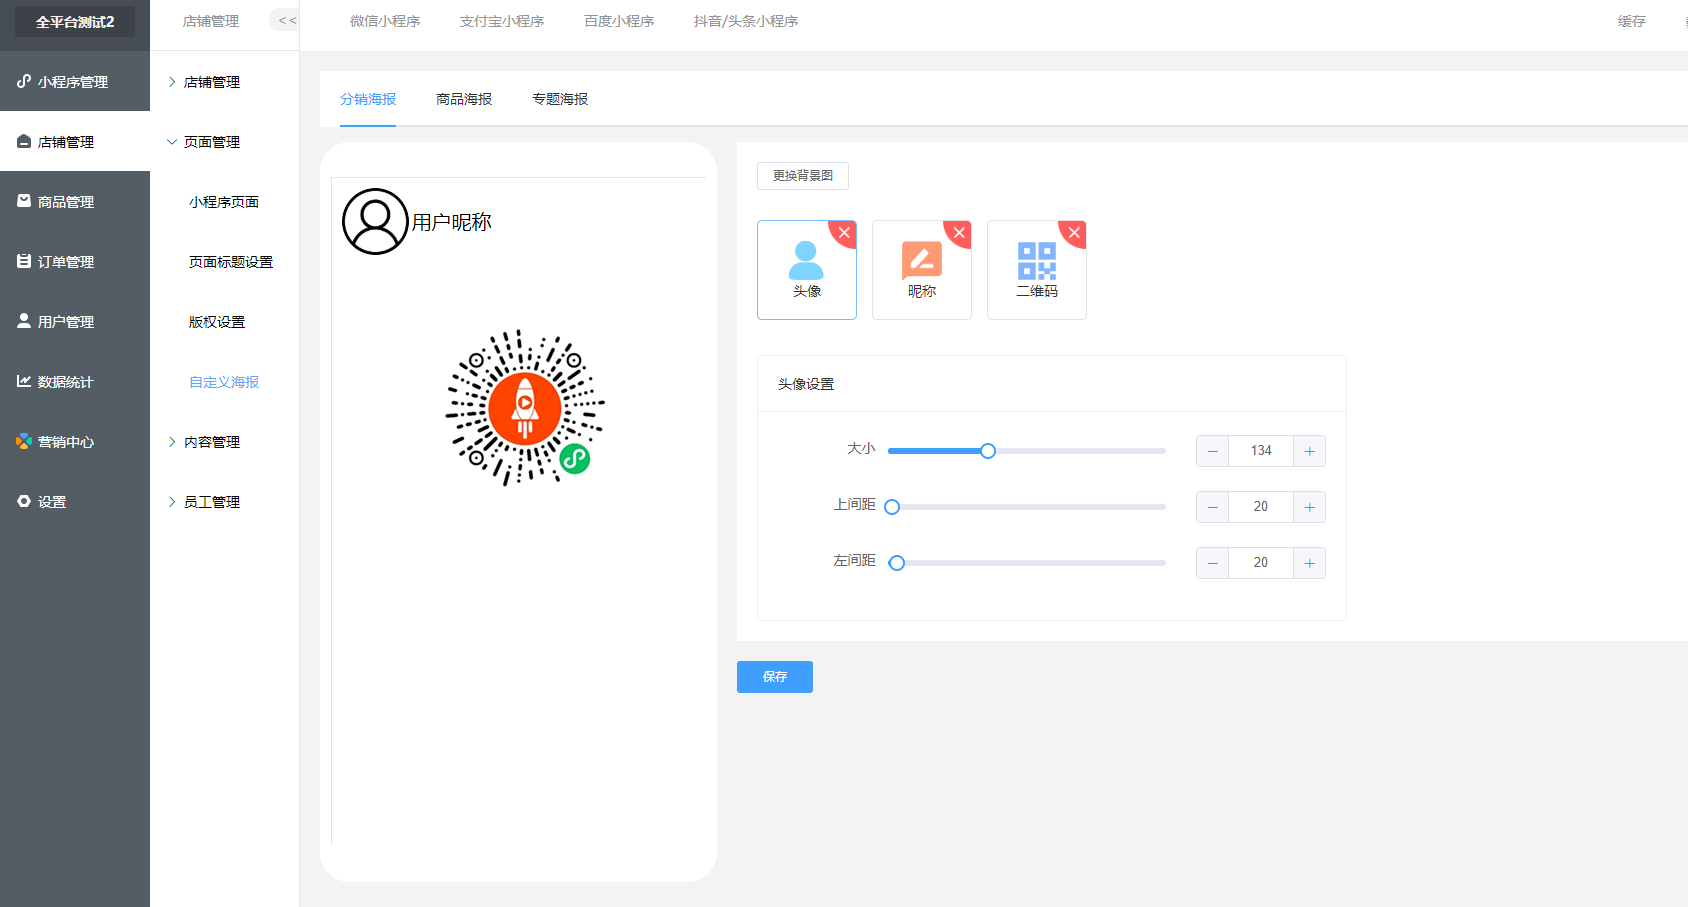Click the 缓存 link at top right
This screenshot has width=1688, height=907.
coord(1632,21)
